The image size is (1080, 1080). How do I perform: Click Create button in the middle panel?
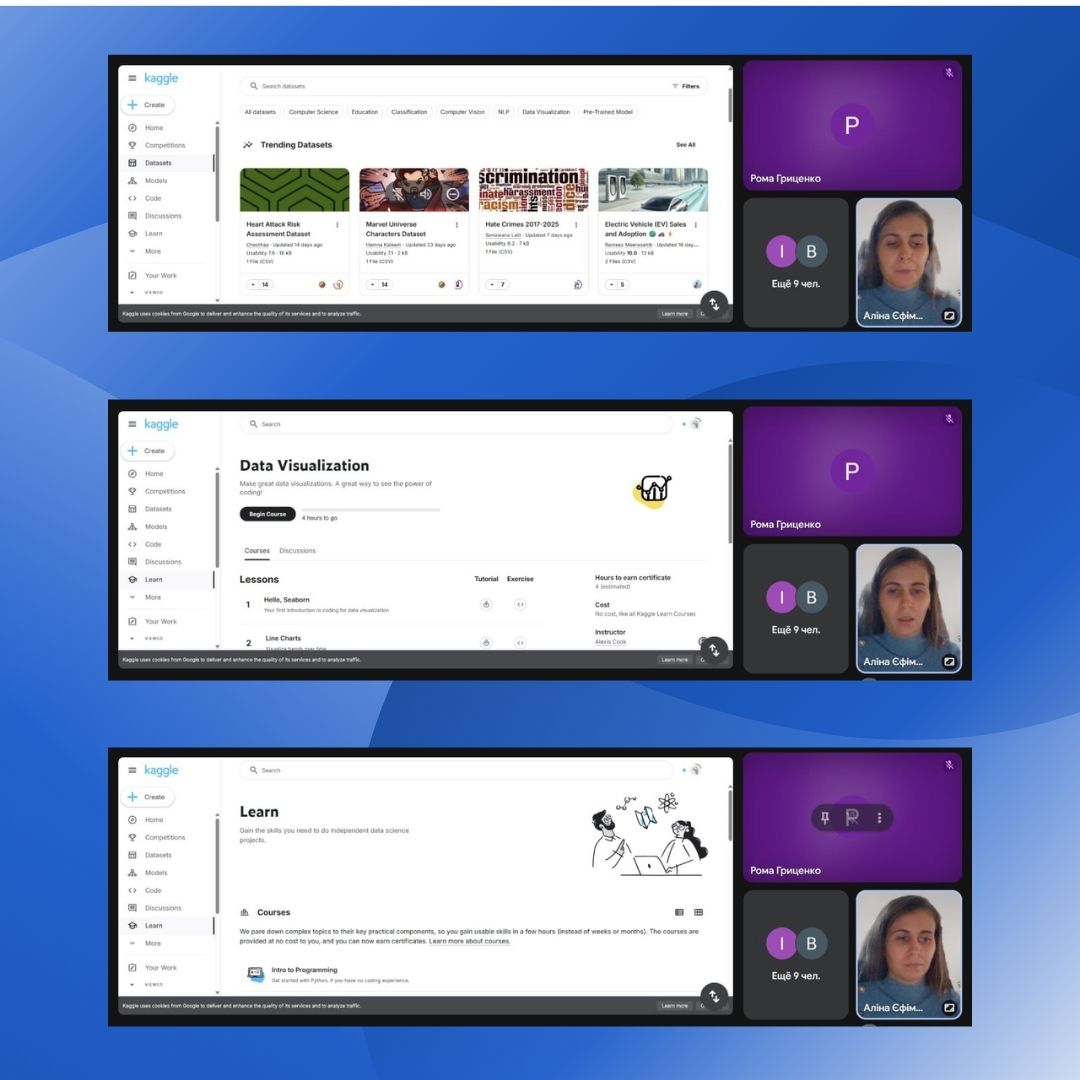click(x=148, y=451)
